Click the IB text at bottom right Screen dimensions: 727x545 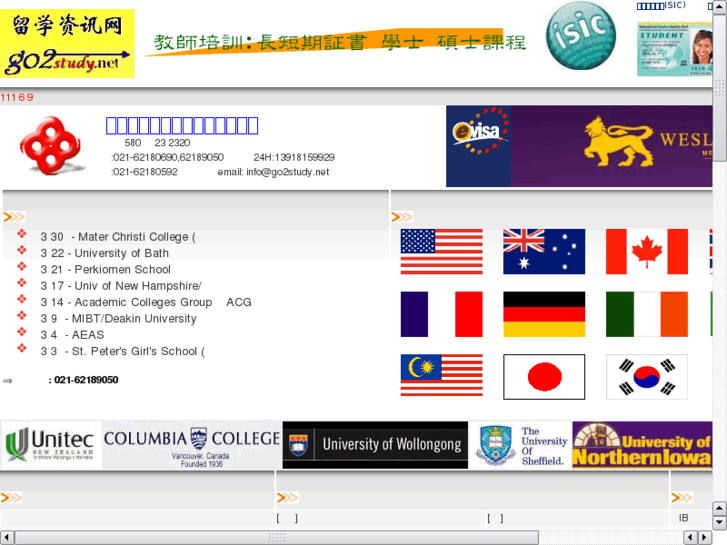click(x=683, y=518)
